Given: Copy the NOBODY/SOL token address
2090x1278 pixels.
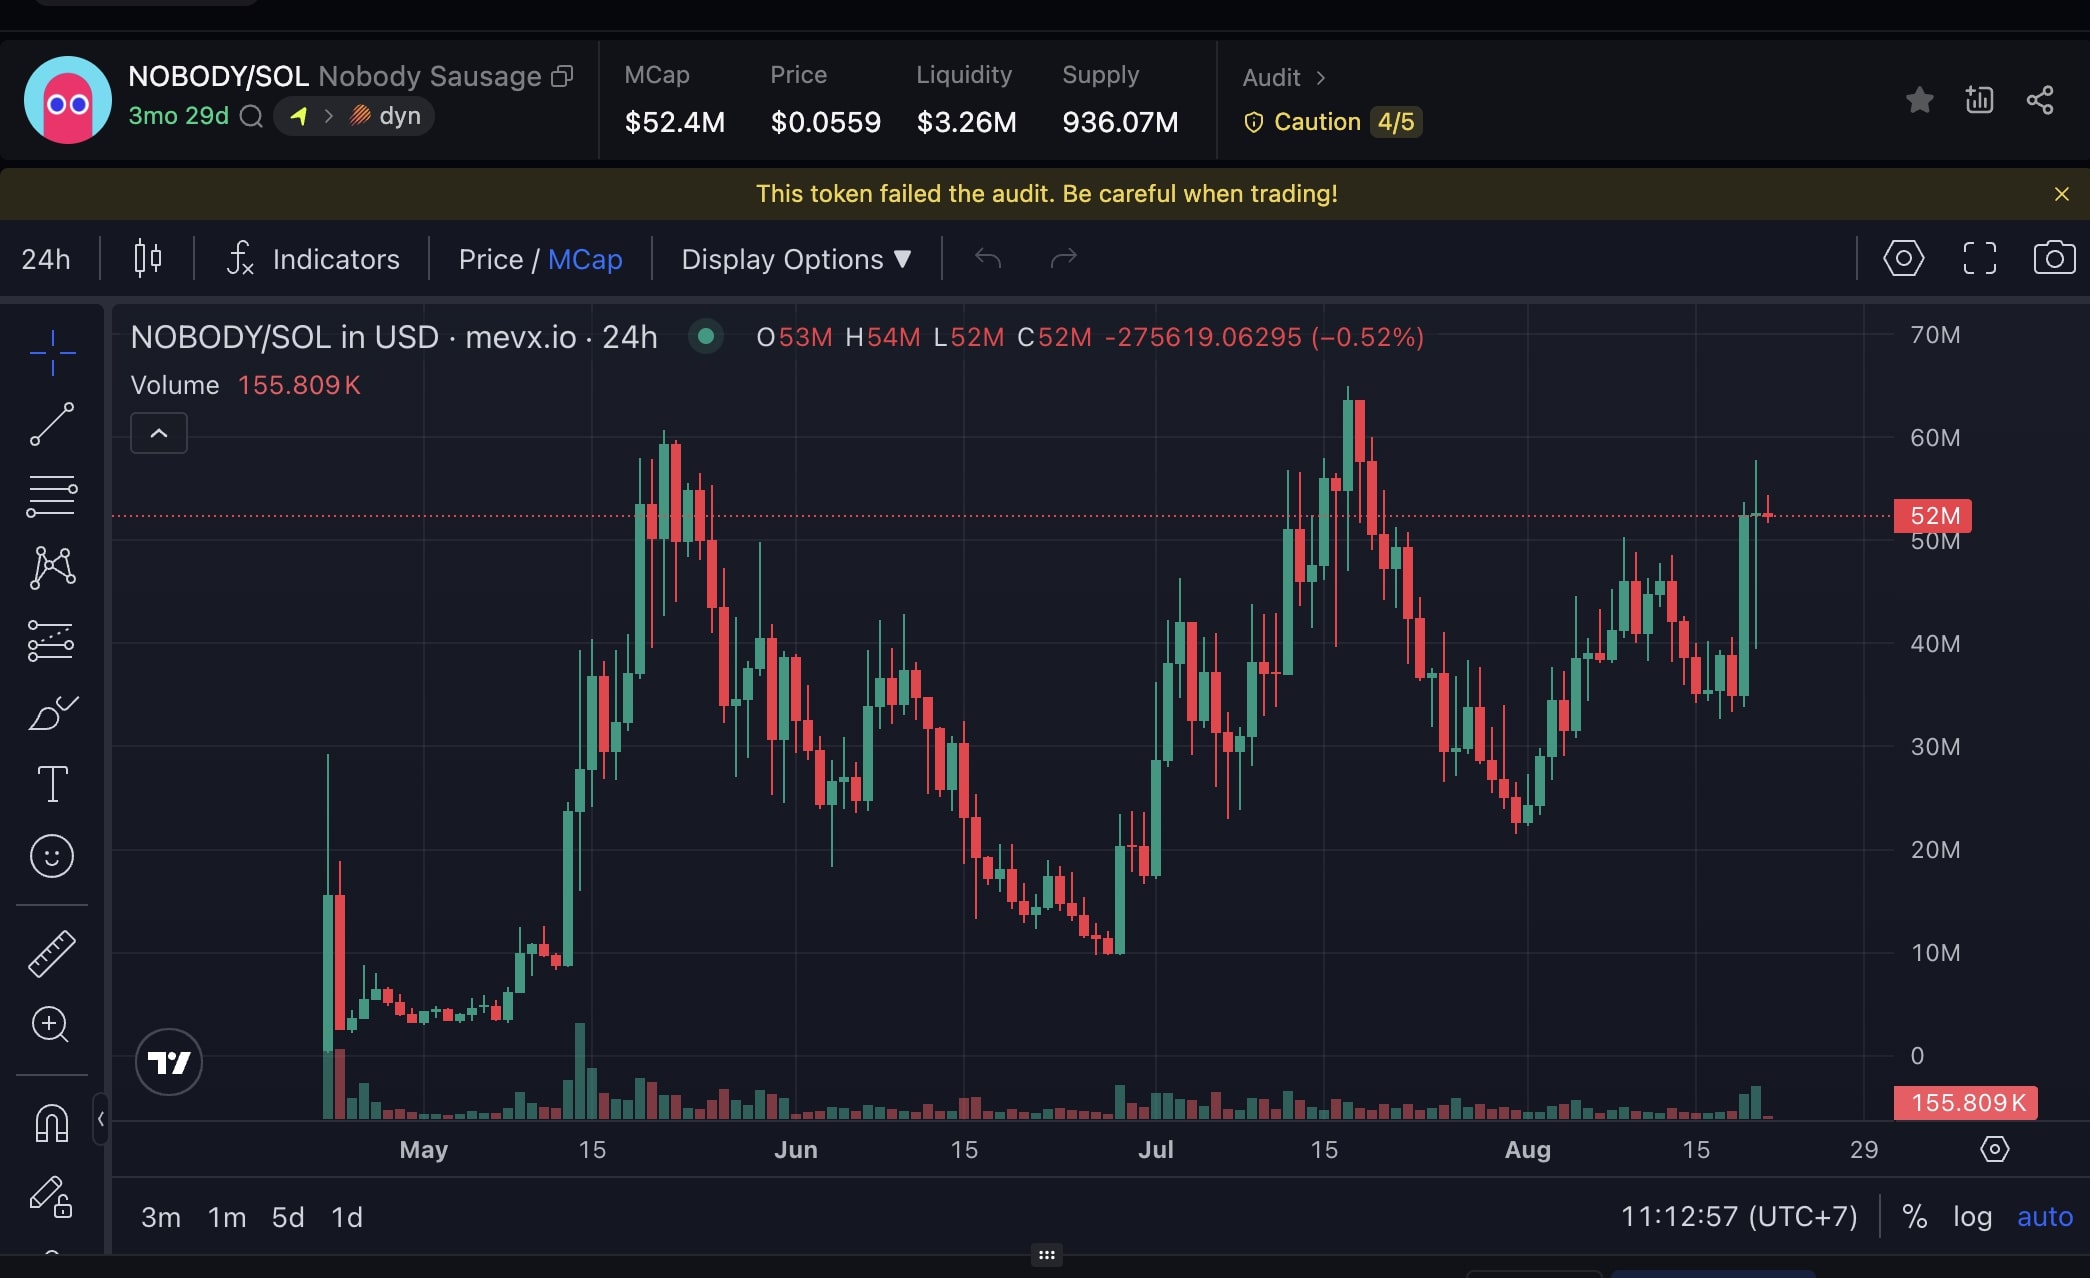Looking at the screenshot, I should pos(563,76).
